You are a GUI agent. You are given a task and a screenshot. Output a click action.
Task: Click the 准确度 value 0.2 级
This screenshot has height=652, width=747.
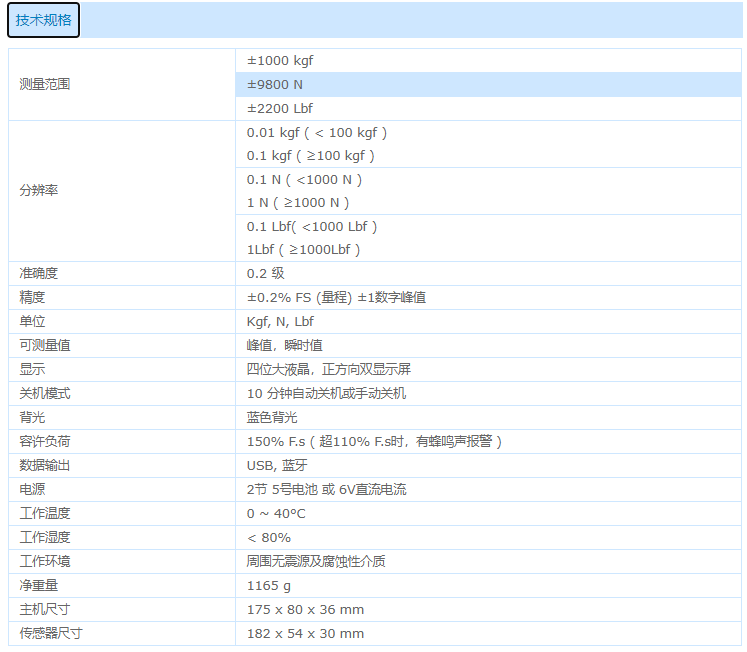pos(266,273)
